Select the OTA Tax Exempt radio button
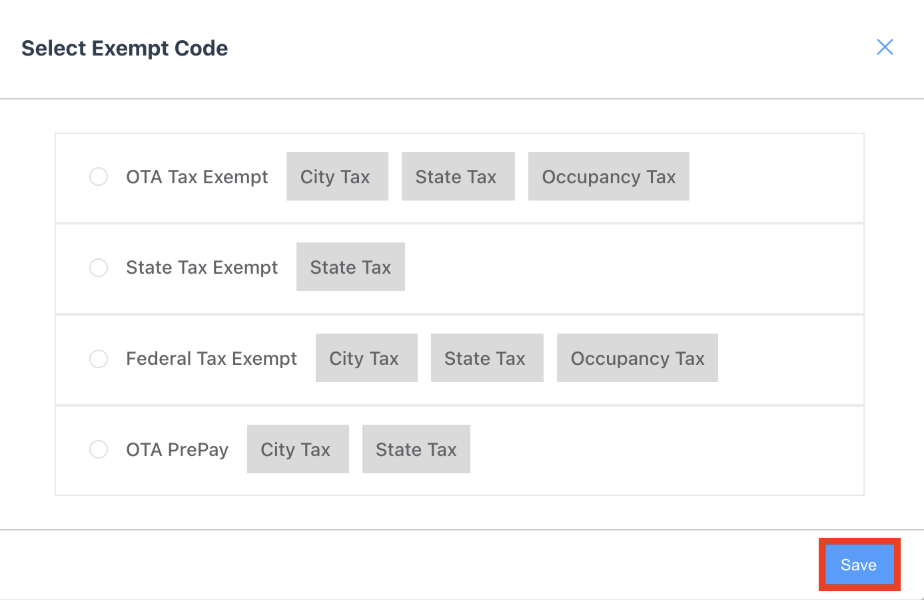 pos(98,176)
